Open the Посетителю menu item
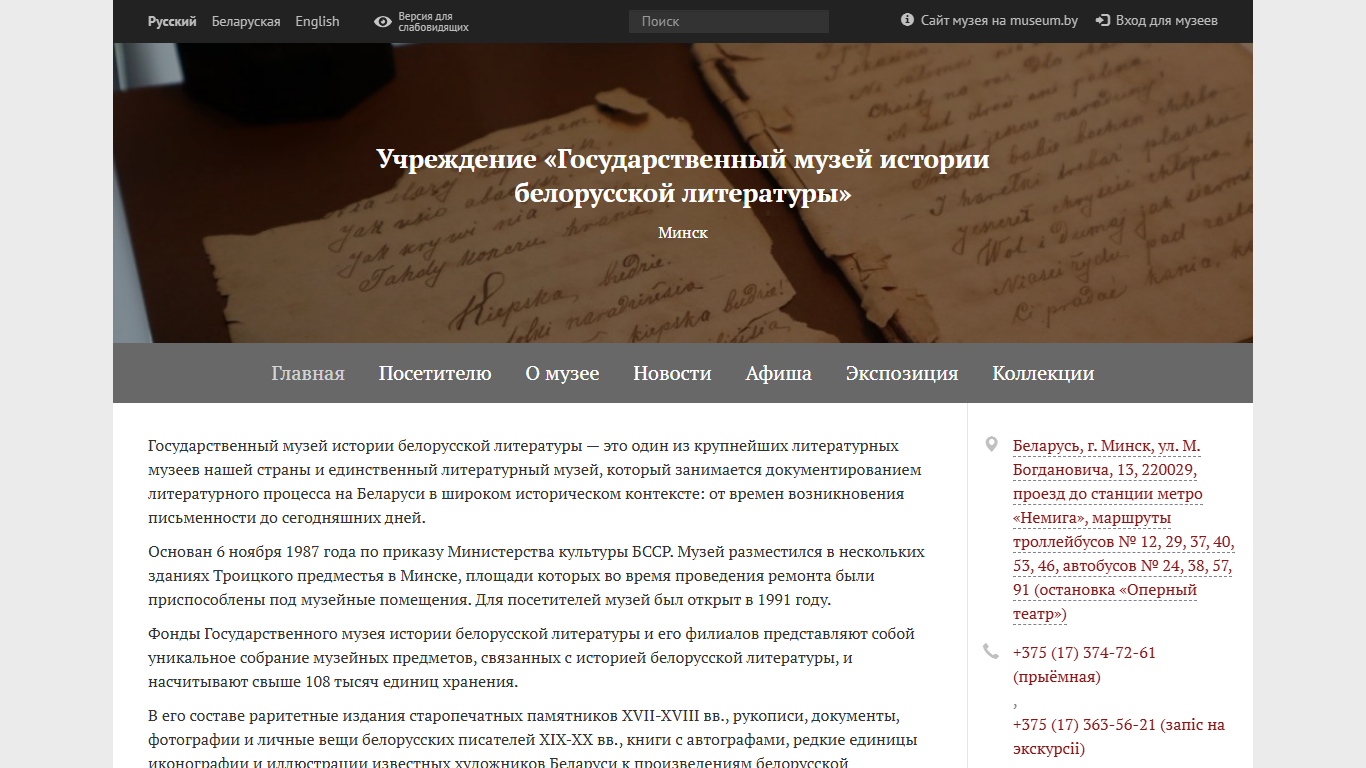This screenshot has width=1366, height=768. coord(435,373)
